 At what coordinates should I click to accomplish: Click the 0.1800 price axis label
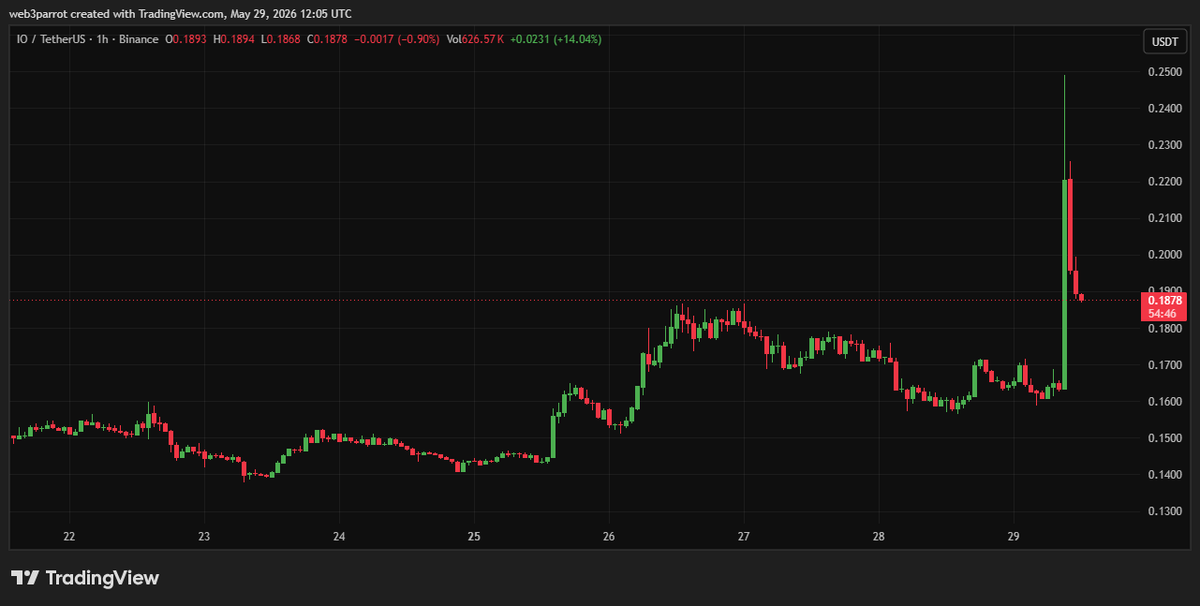tap(1165, 328)
